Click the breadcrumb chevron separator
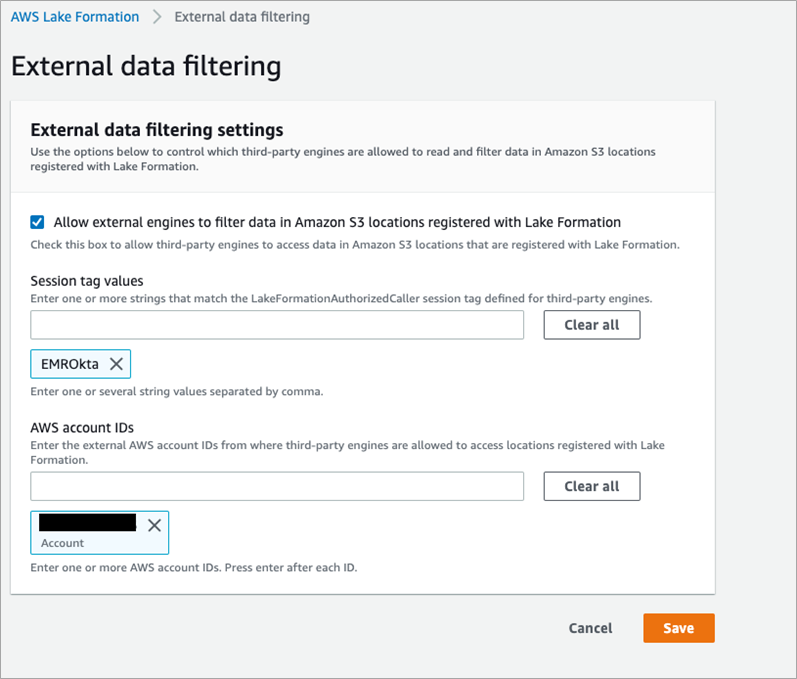The width and height of the screenshot is (797, 679). pos(157,17)
